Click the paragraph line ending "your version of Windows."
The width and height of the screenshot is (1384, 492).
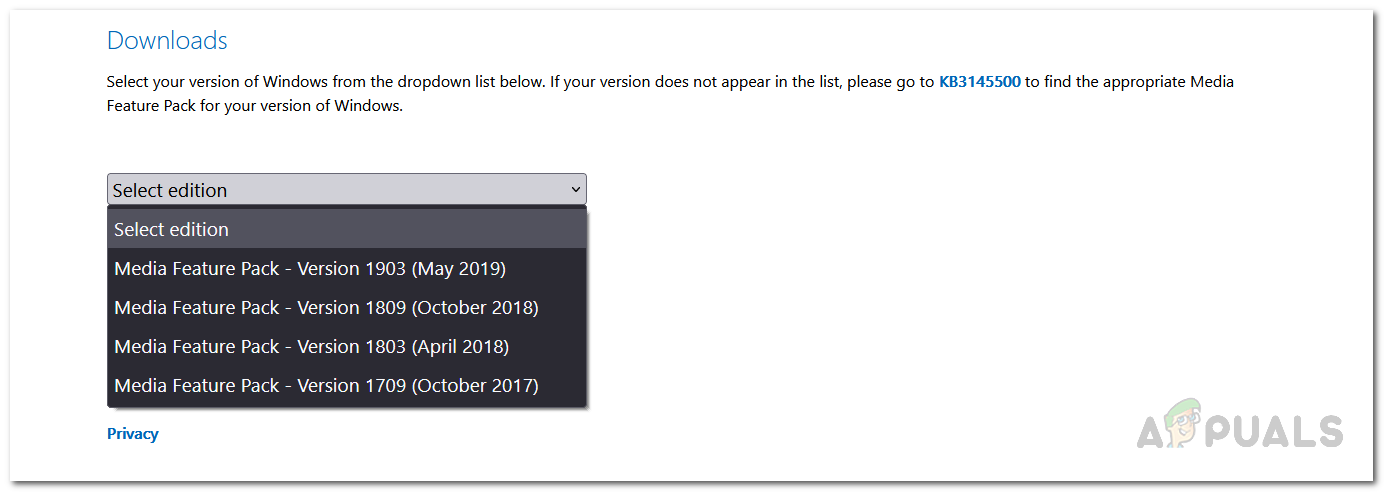click(x=254, y=105)
